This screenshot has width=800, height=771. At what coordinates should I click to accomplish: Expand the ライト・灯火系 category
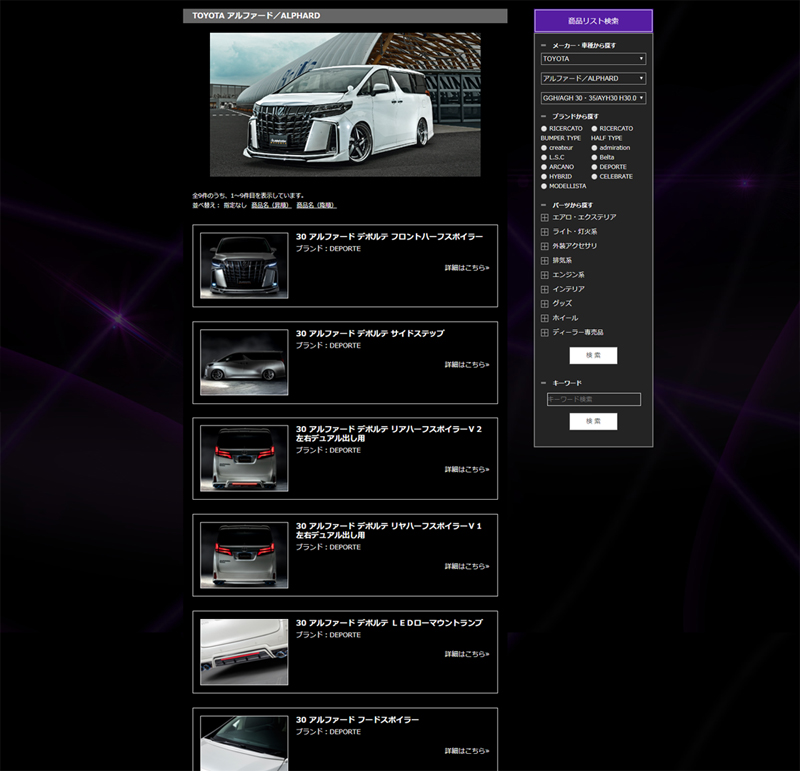pyautogui.click(x=544, y=232)
